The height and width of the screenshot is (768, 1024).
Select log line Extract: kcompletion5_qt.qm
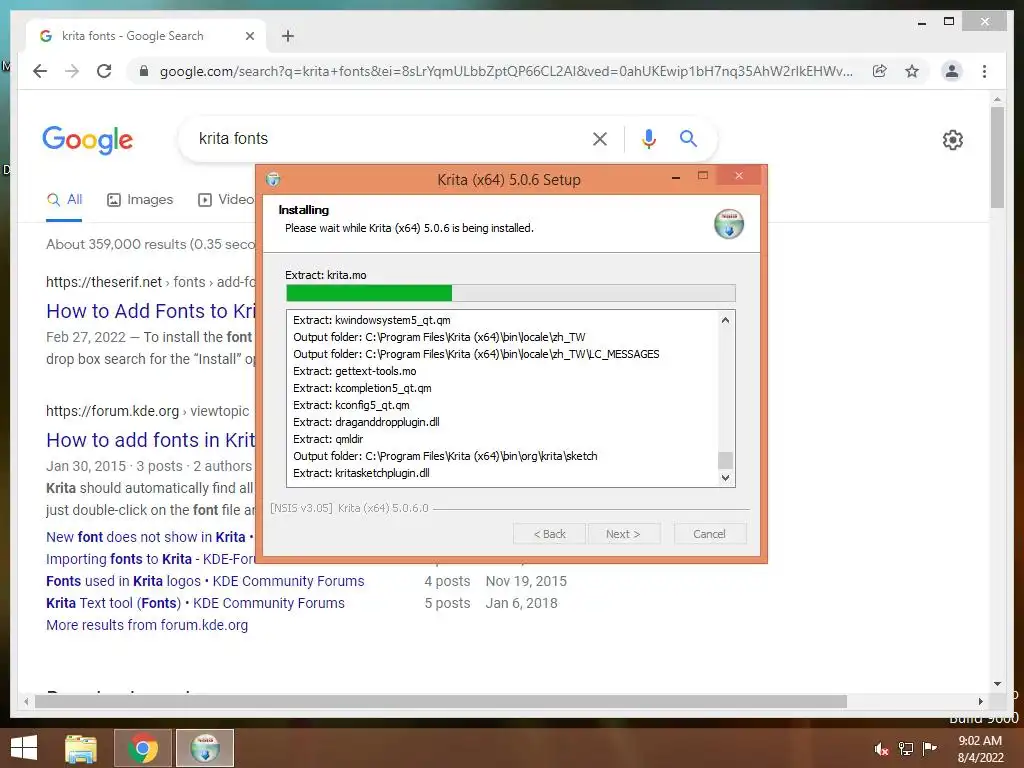tap(362, 388)
